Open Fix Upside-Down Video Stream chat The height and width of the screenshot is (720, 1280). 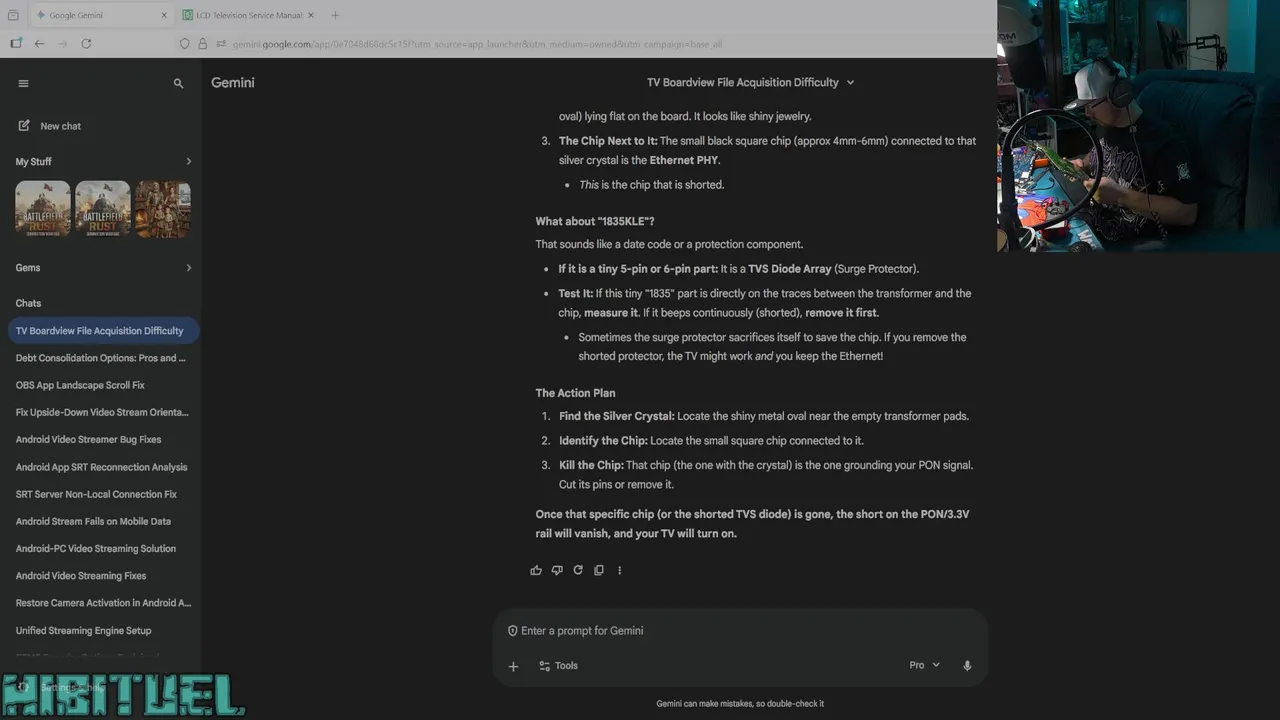103,412
